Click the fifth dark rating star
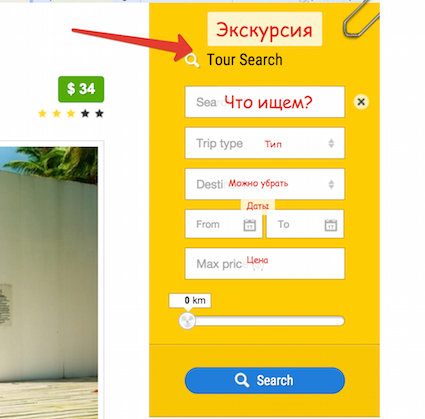425x419 pixels. click(99, 114)
